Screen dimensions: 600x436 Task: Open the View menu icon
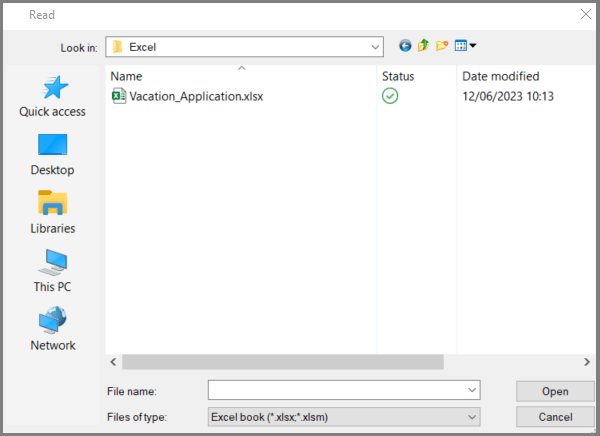coord(465,46)
